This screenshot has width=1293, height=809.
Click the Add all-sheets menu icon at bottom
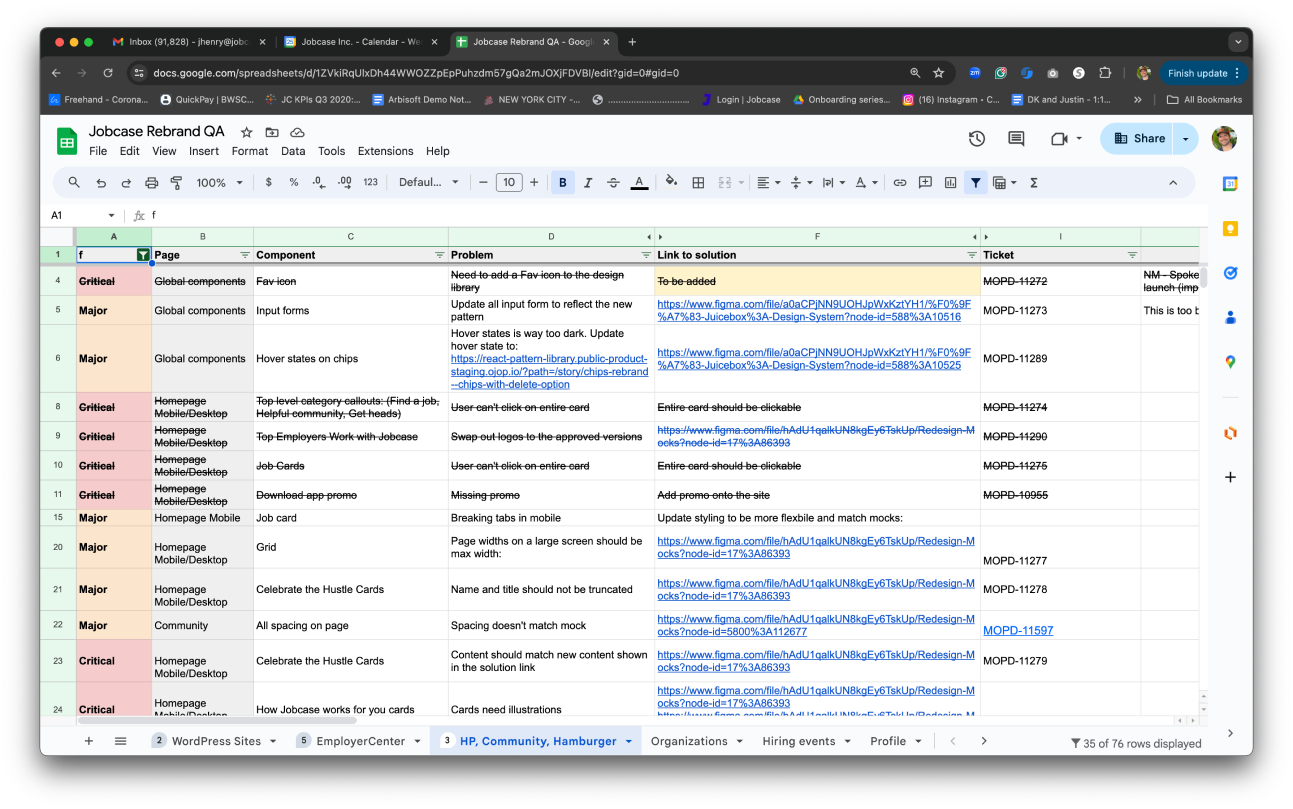tap(120, 741)
